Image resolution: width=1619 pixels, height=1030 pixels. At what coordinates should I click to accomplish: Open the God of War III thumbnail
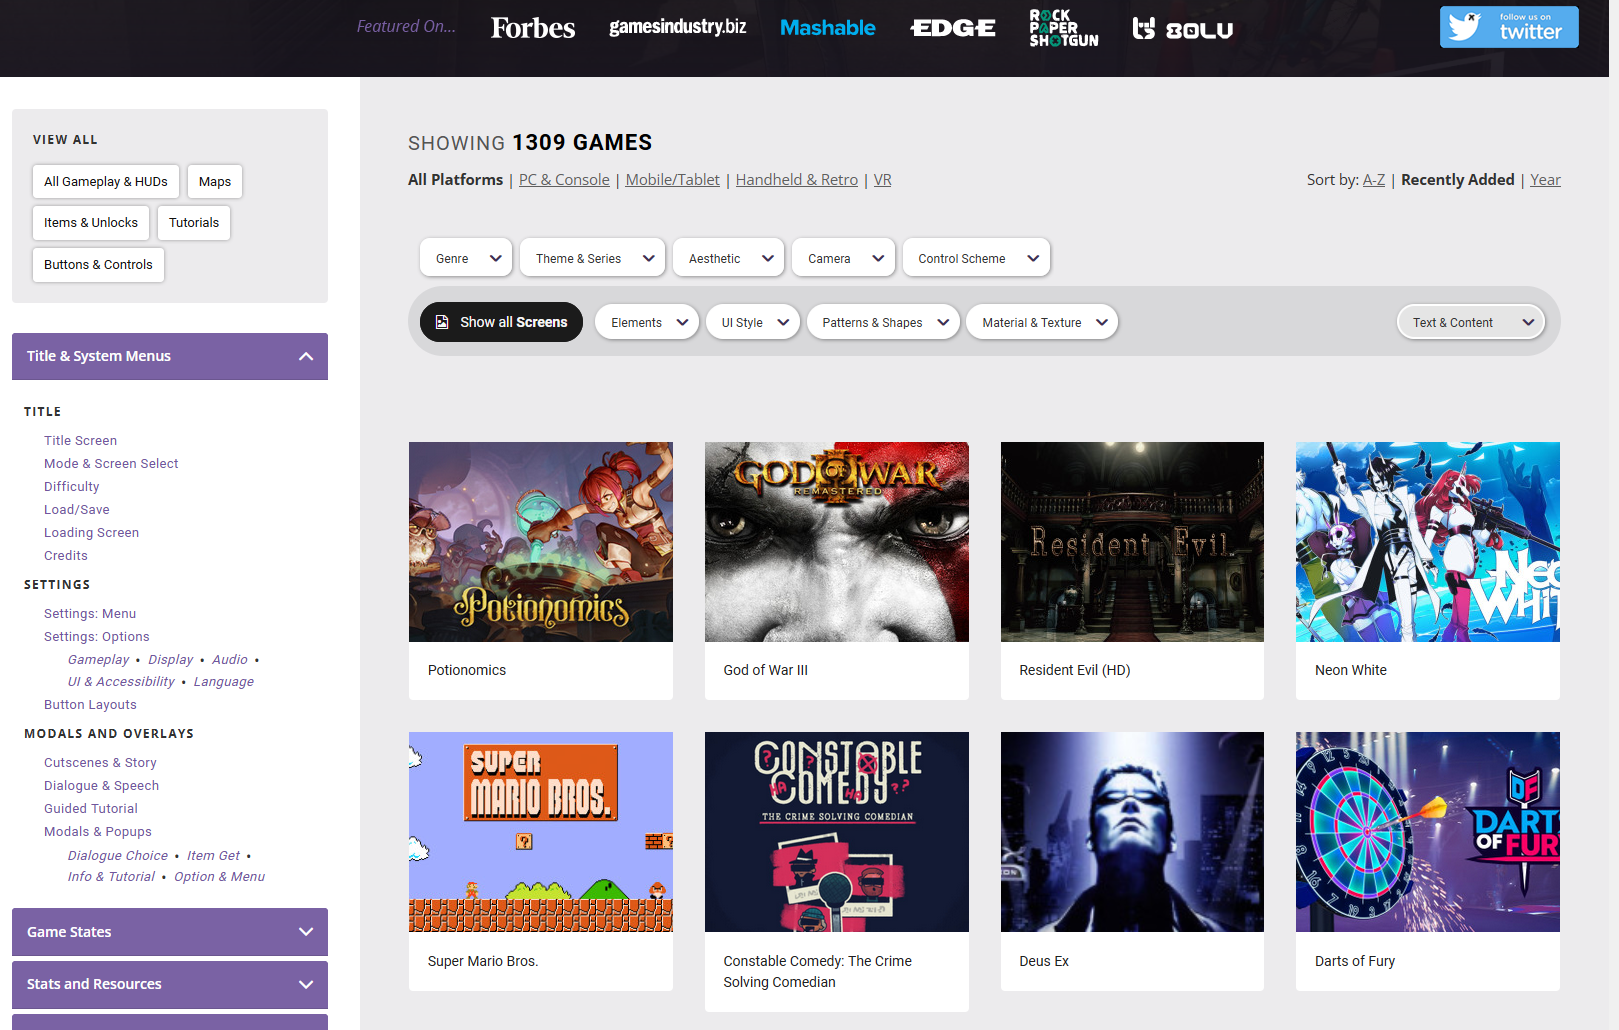point(837,542)
